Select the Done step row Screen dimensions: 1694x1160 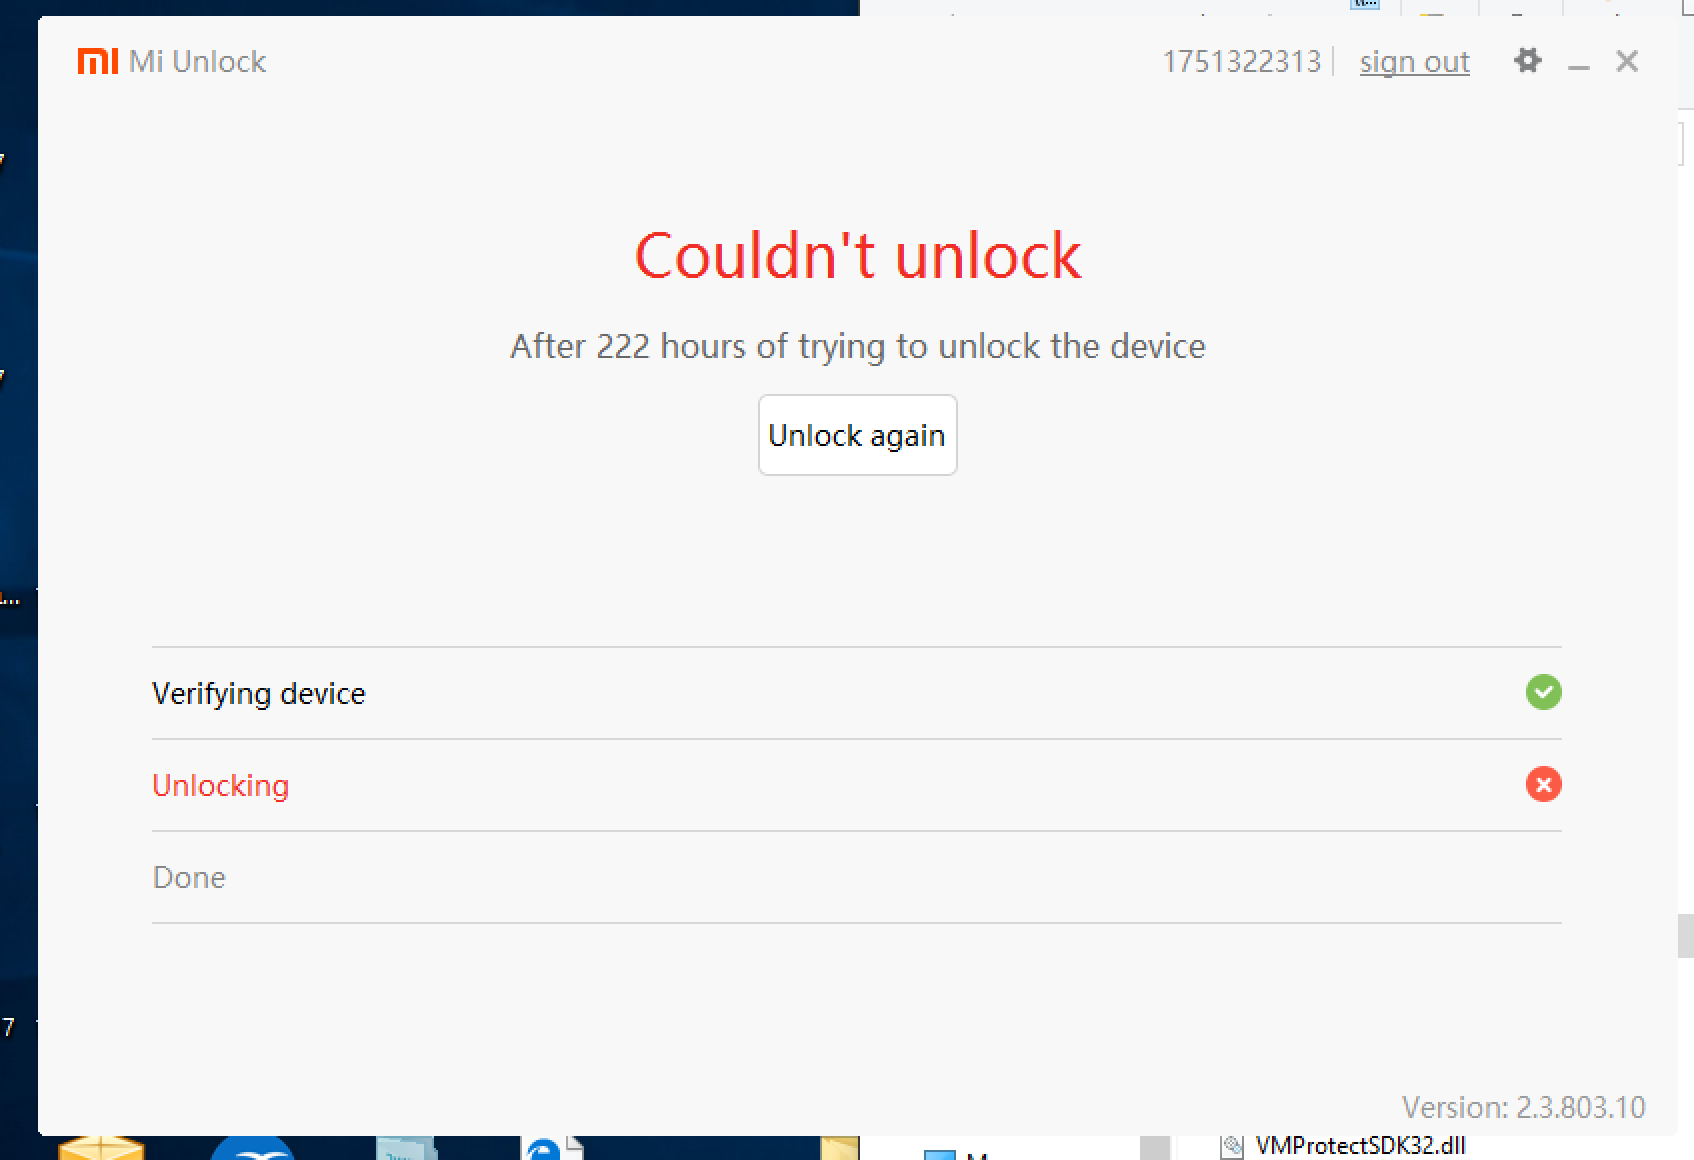pyautogui.click(x=856, y=877)
